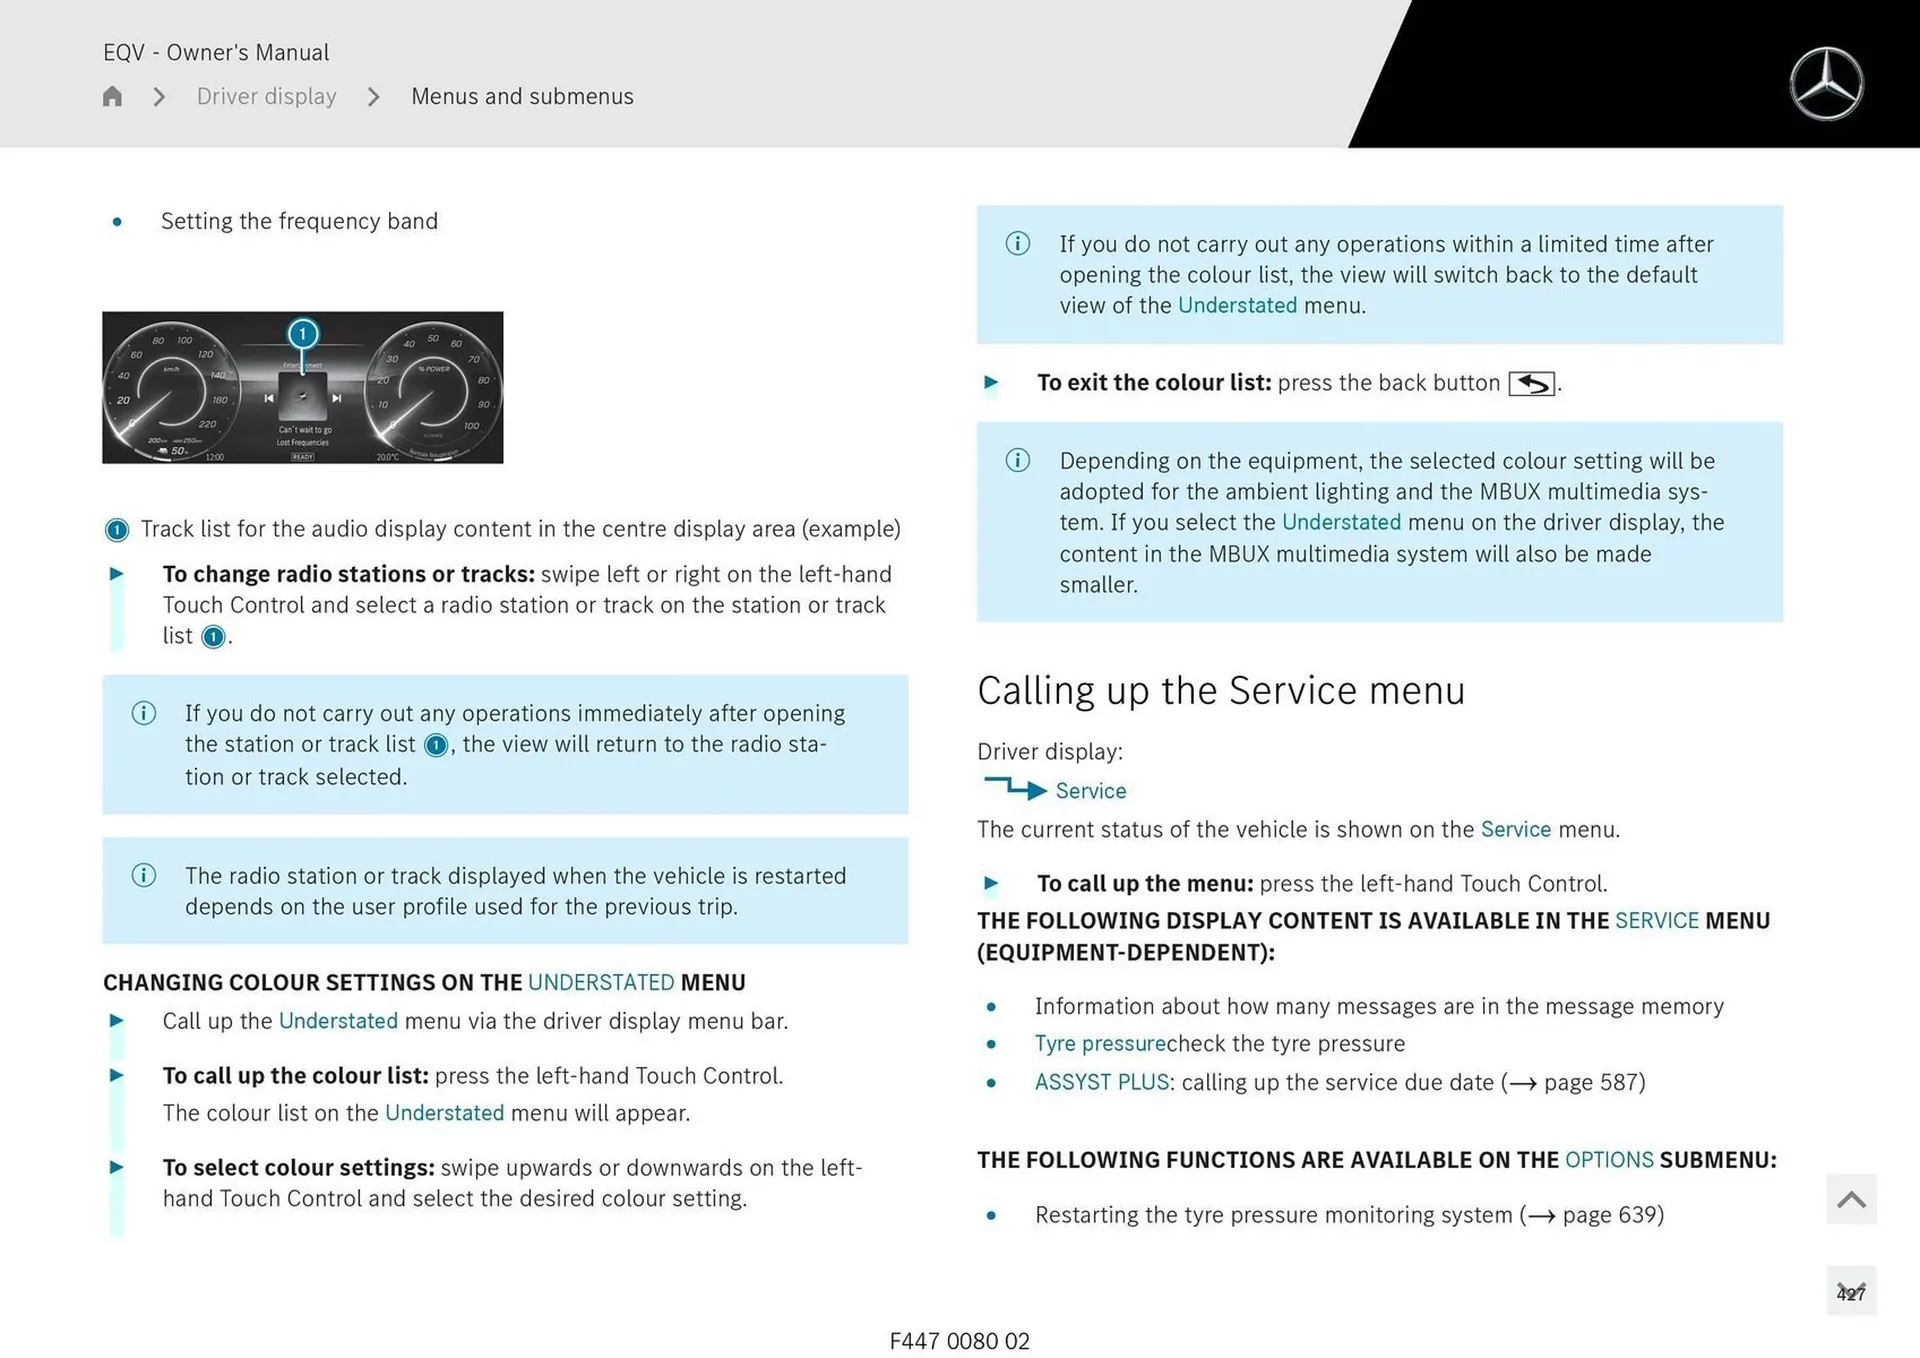This screenshot has height=1358, width=1920.
Task: Click UNDERSTATED link in colour settings heading
Action: point(601,982)
